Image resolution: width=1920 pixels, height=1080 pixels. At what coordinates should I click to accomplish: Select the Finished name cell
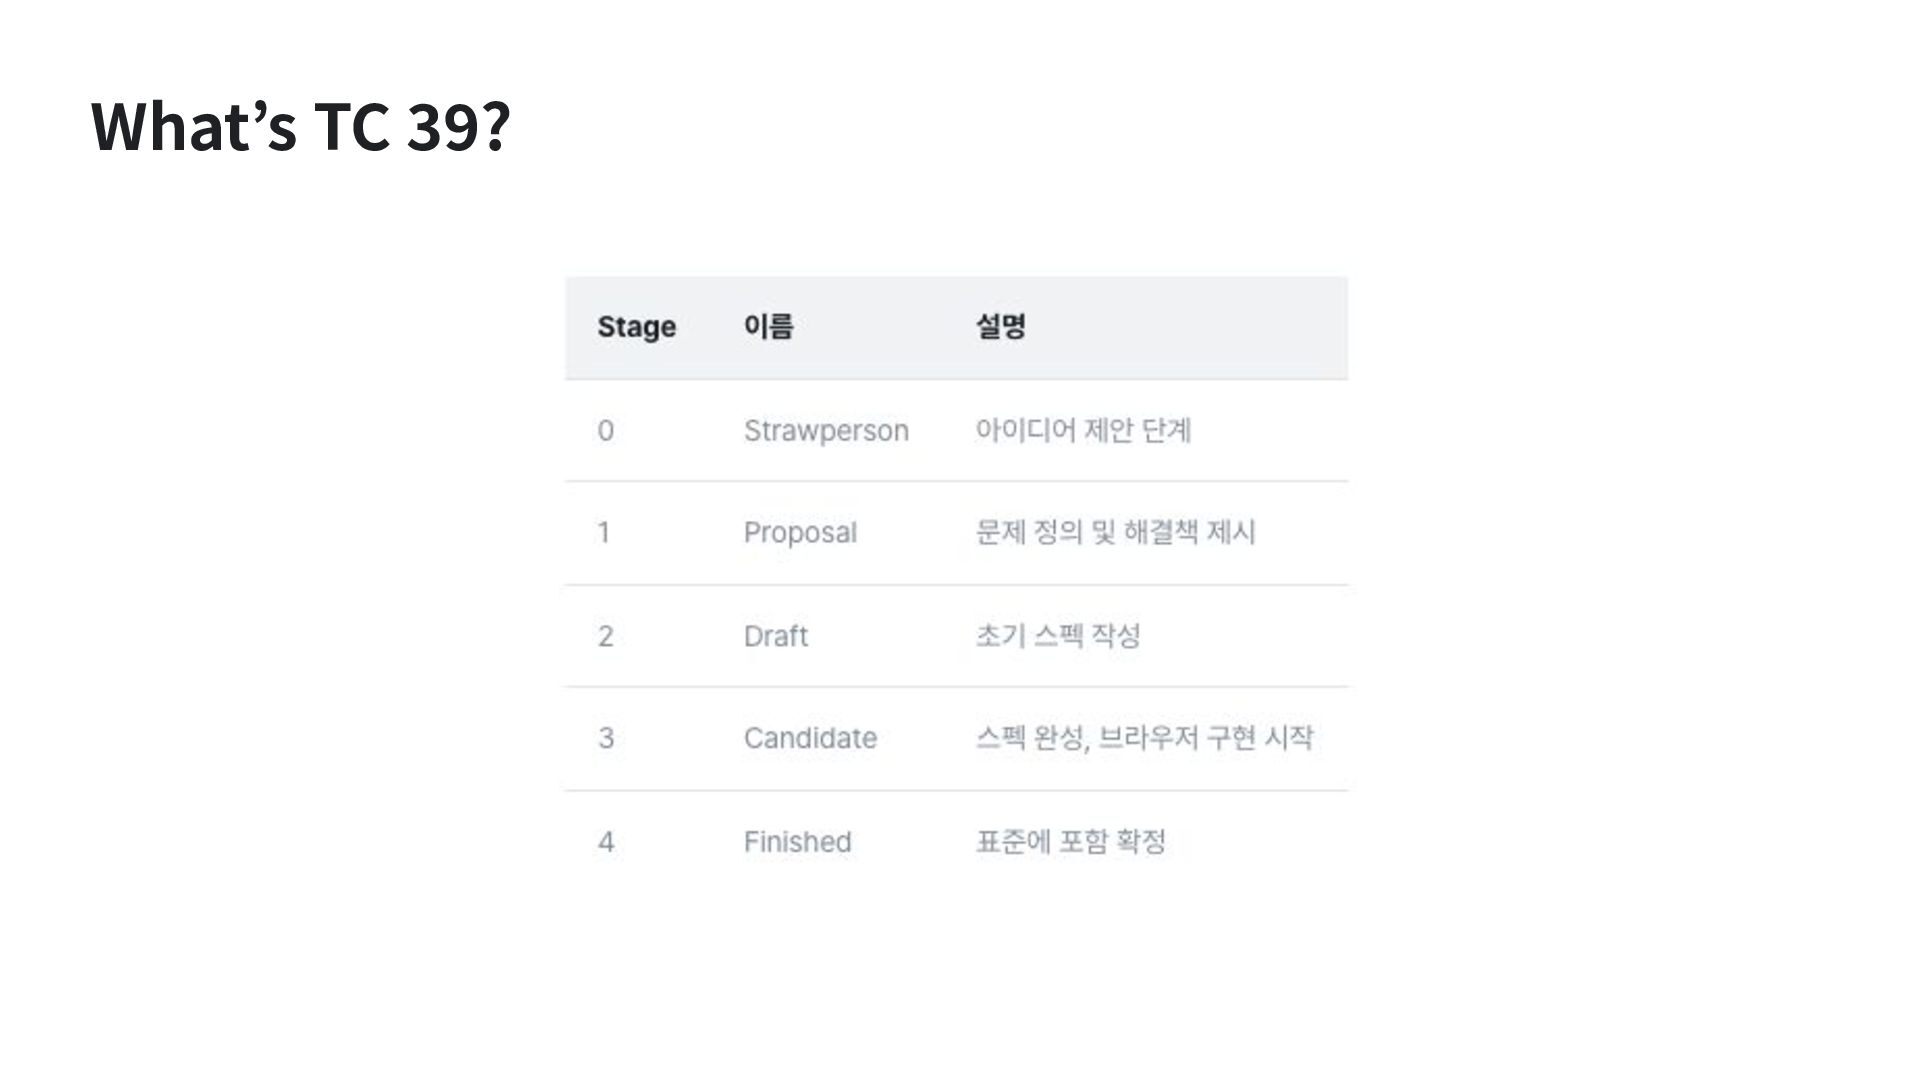tap(797, 842)
